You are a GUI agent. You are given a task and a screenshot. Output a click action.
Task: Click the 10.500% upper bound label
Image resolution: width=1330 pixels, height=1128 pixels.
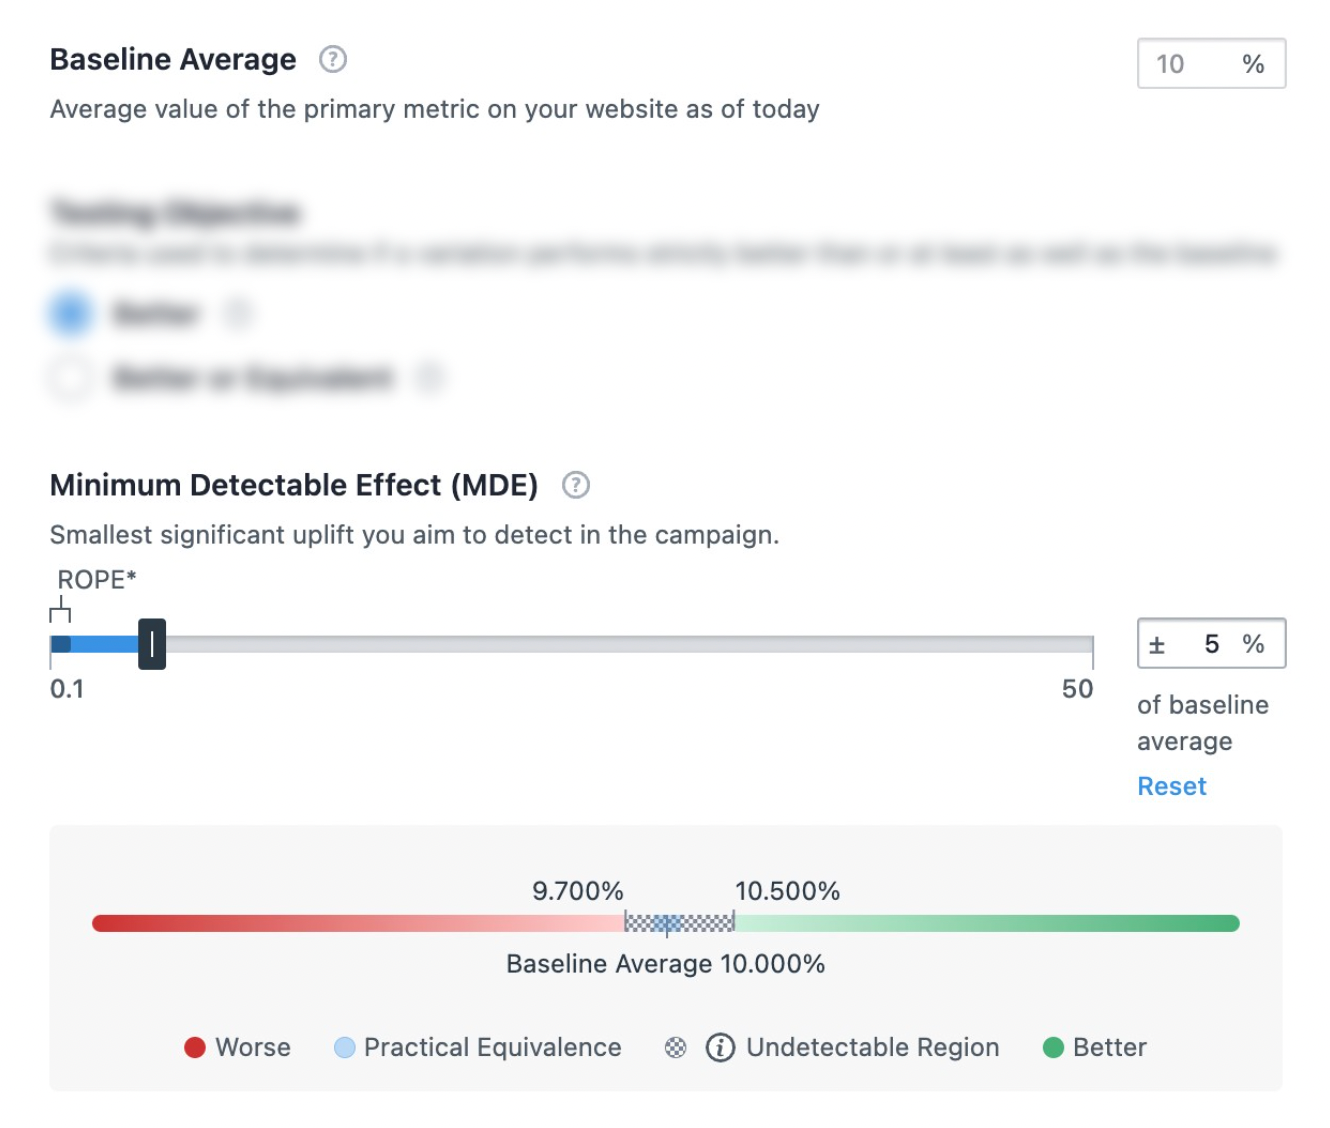click(787, 891)
